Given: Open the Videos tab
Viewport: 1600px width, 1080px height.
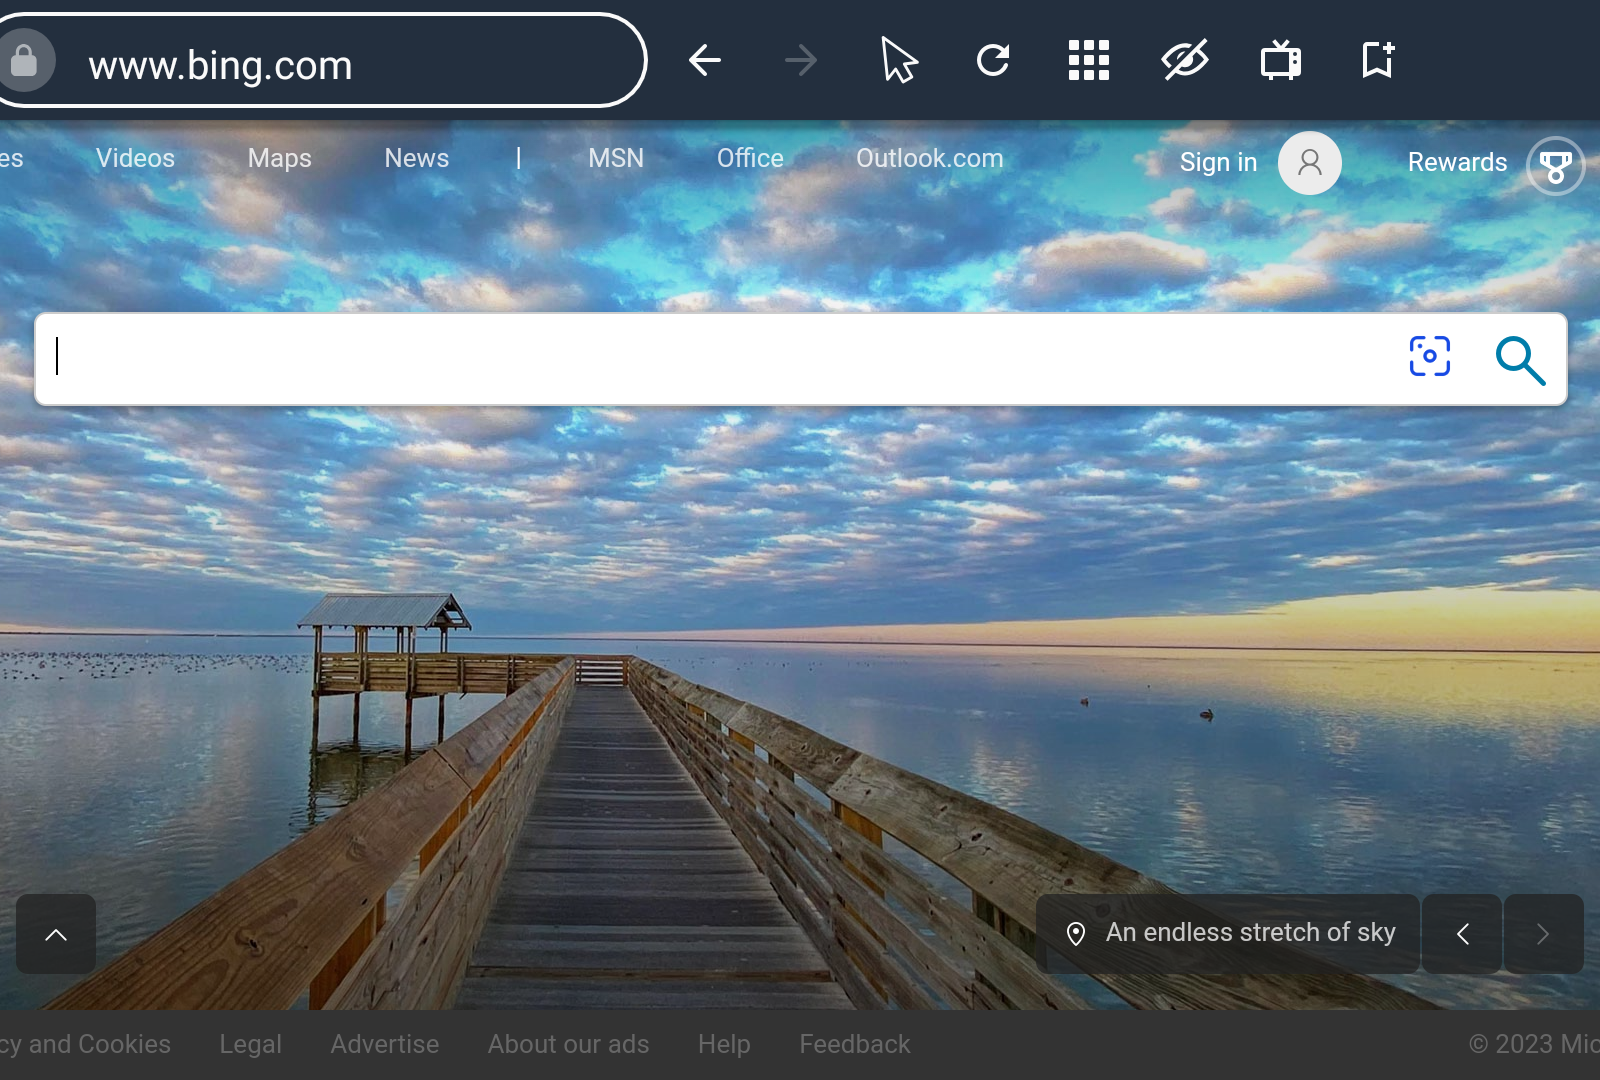Looking at the screenshot, I should pyautogui.click(x=135, y=158).
